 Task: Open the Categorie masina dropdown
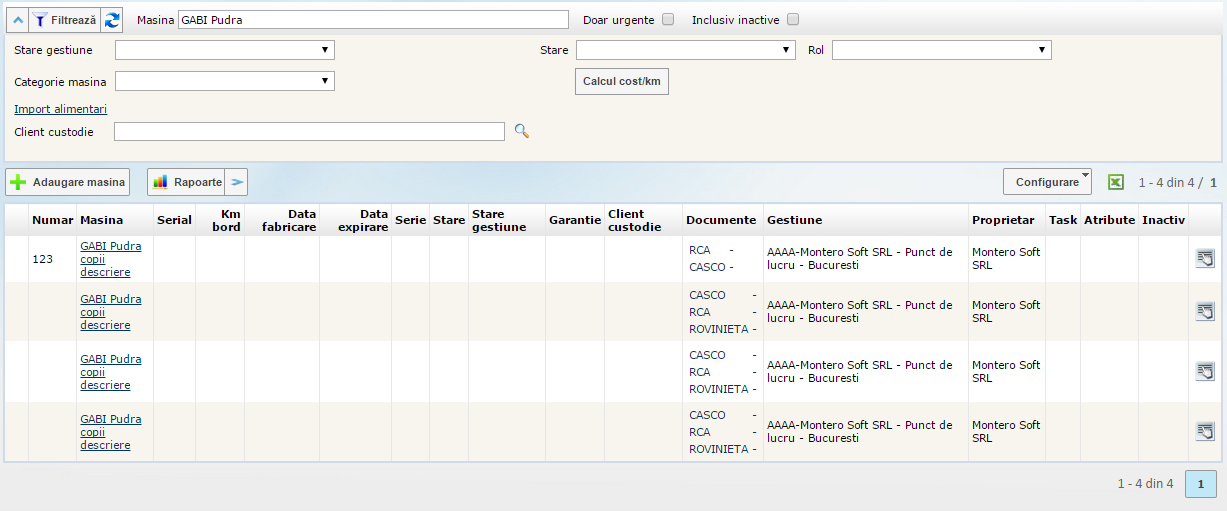(x=225, y=81)
